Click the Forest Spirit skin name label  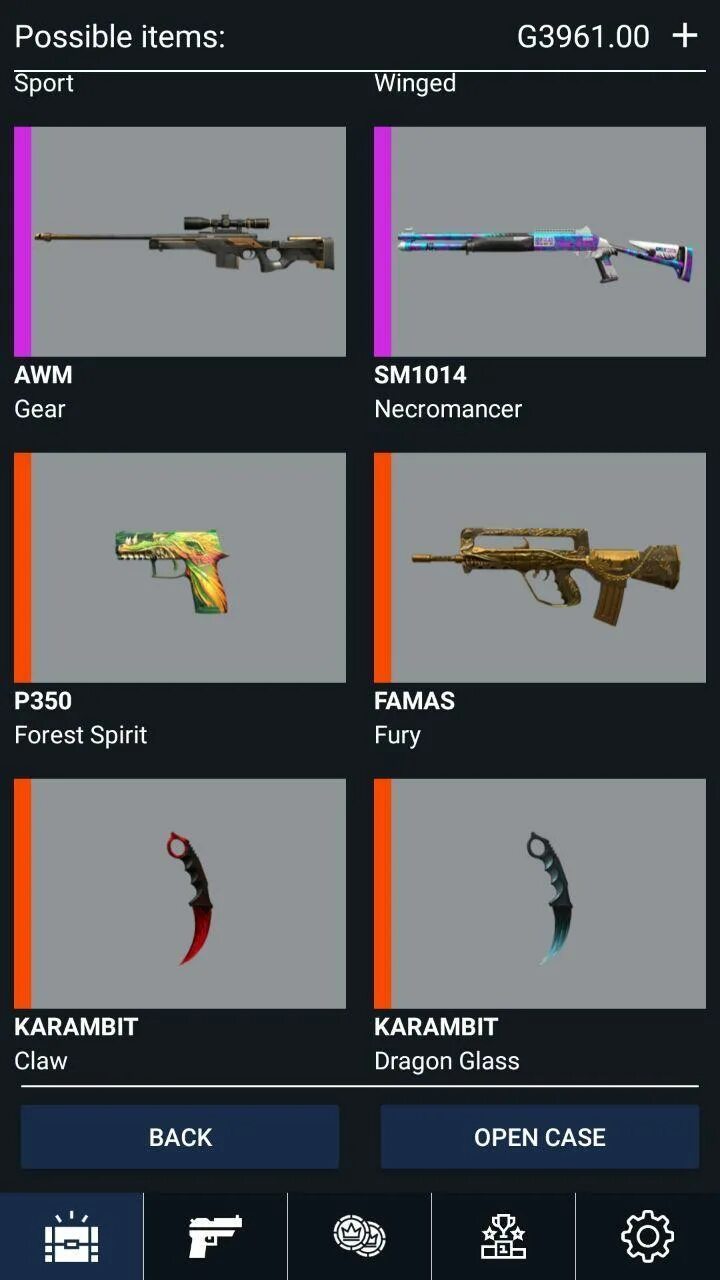click(x=80, y=735)
